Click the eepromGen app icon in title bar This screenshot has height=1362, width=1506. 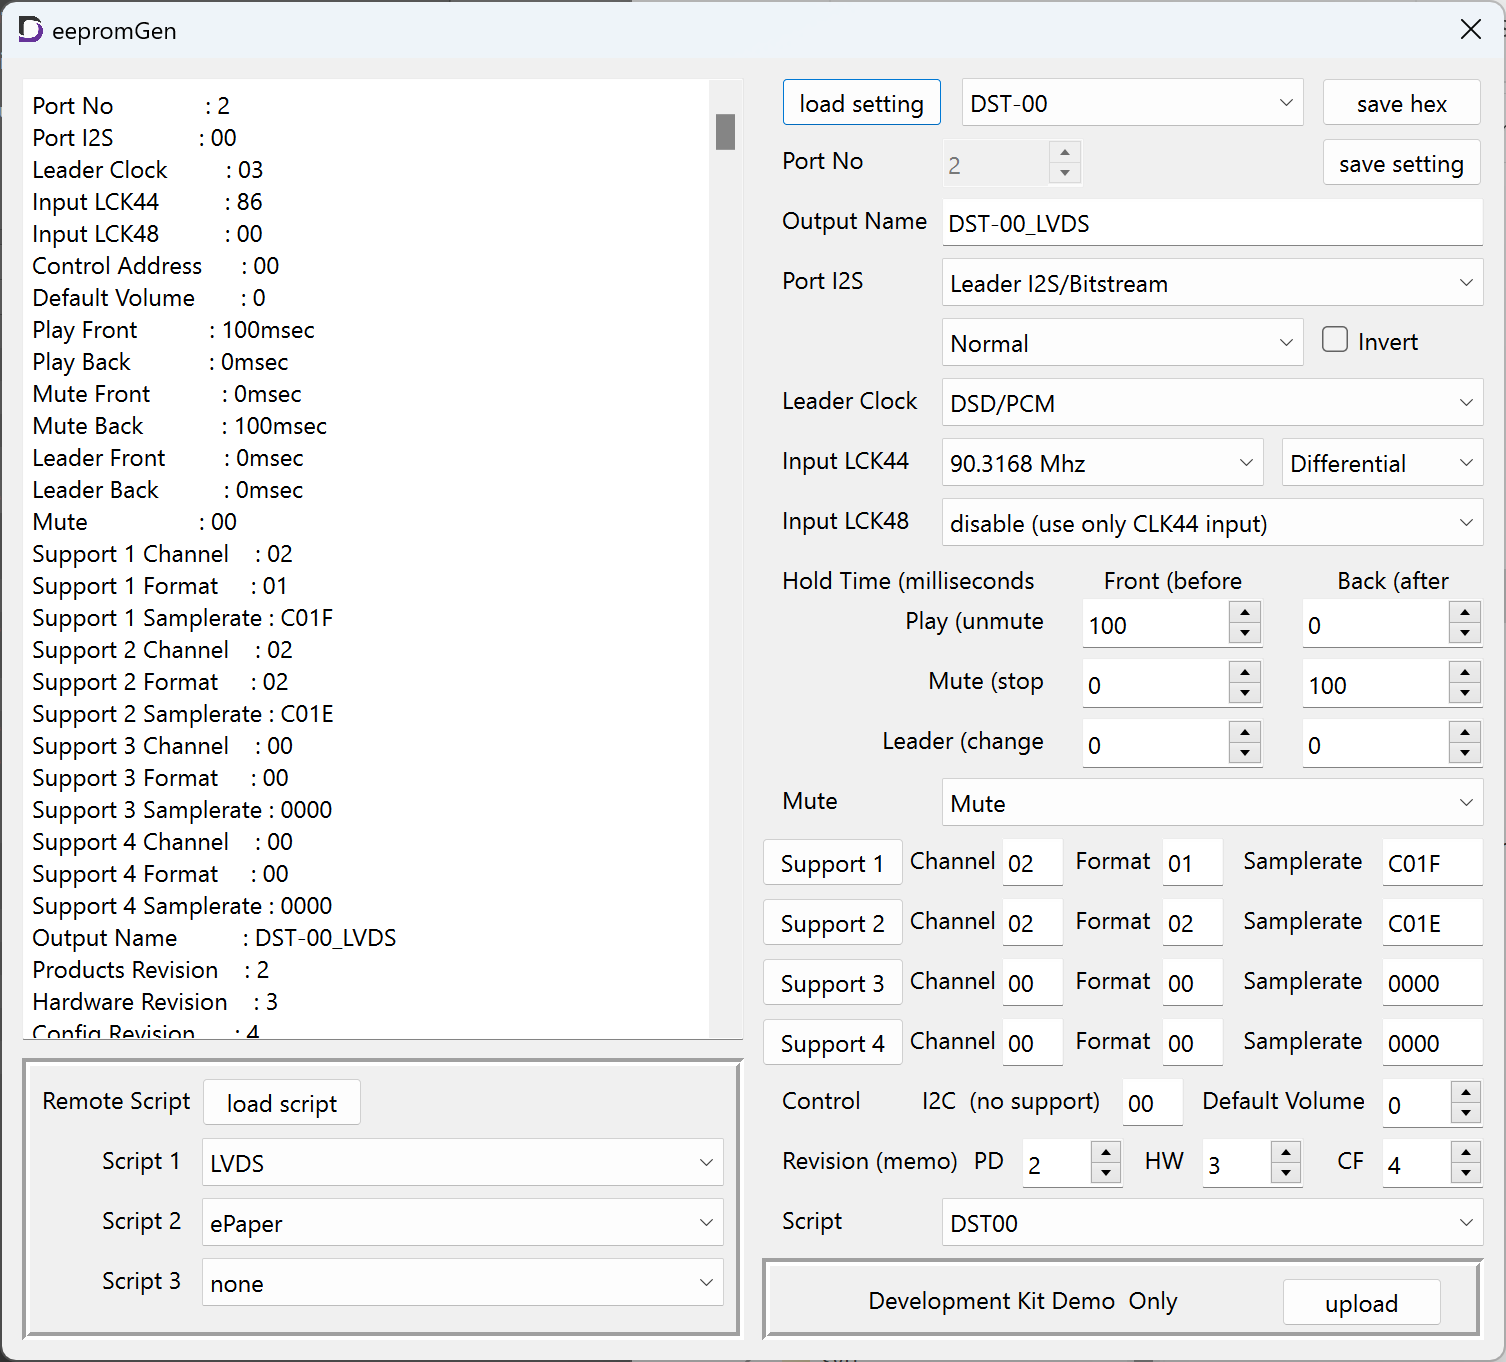click(x=31, y=30)
